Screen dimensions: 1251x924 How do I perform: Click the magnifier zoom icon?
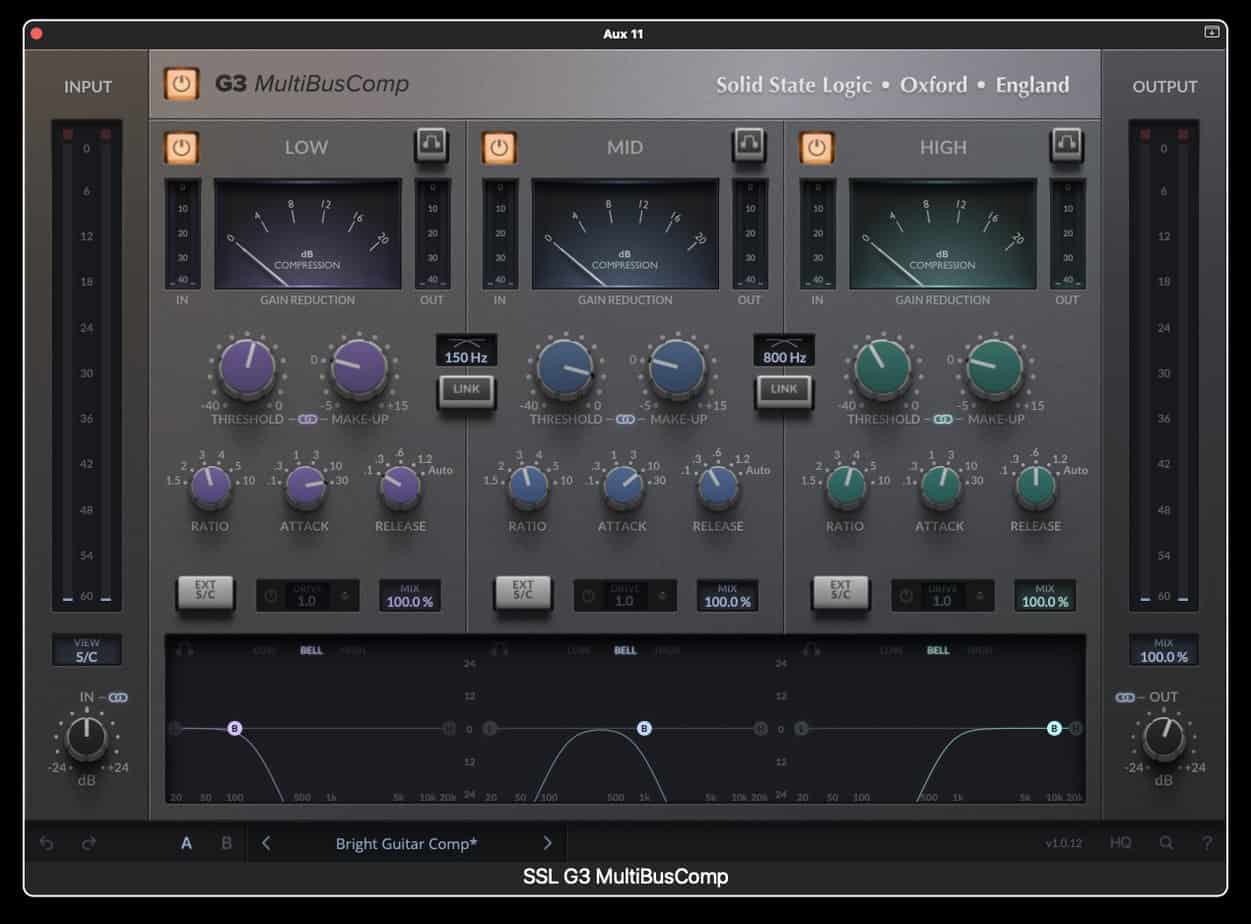click(1166, 843)
